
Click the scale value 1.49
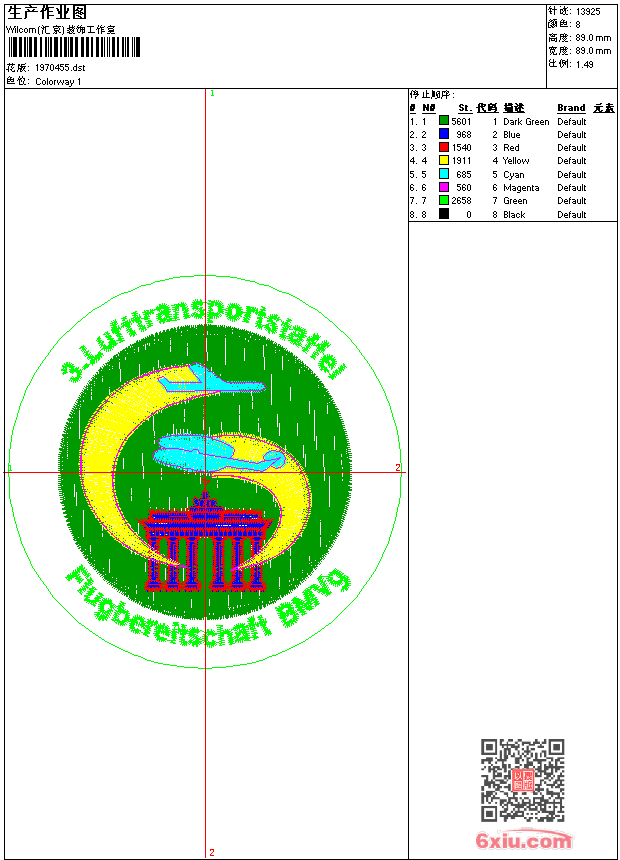point(584,64)
